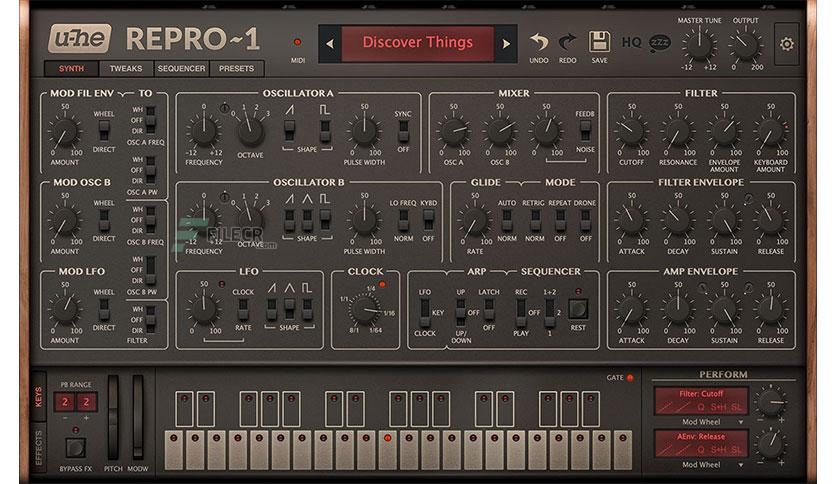Click the Bypass FX button
Image resolution: width=836 pixels, height=484 pixels.
click(75, 448)
